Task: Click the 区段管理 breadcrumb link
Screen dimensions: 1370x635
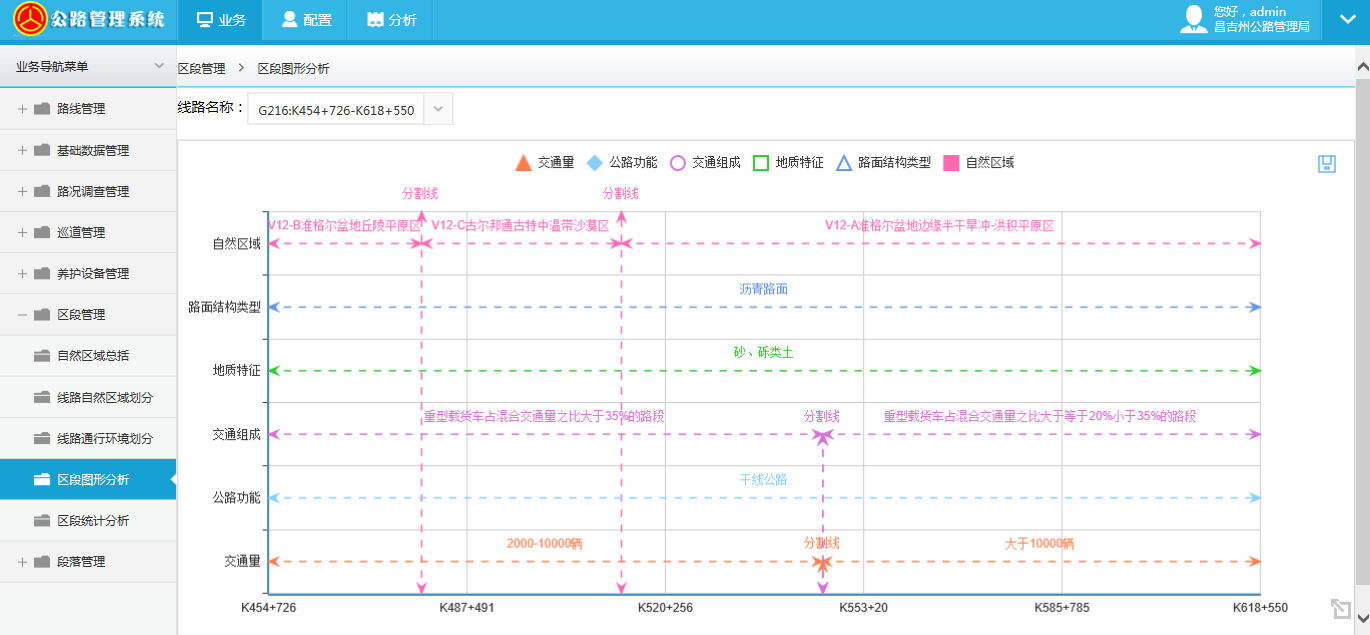Action: click(202, 69)
